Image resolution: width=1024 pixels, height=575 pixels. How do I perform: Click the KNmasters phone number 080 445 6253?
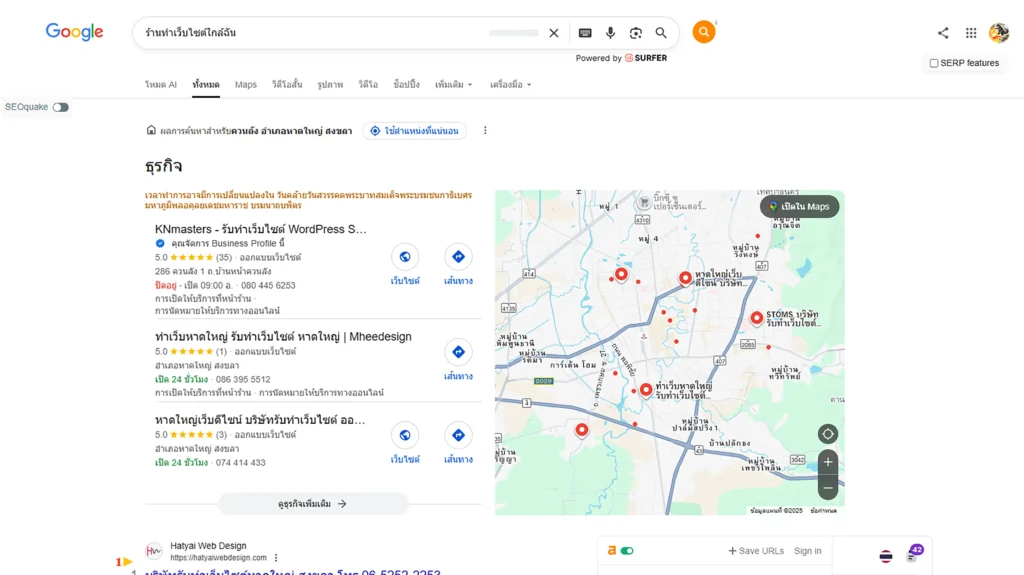tap(268, 286)
